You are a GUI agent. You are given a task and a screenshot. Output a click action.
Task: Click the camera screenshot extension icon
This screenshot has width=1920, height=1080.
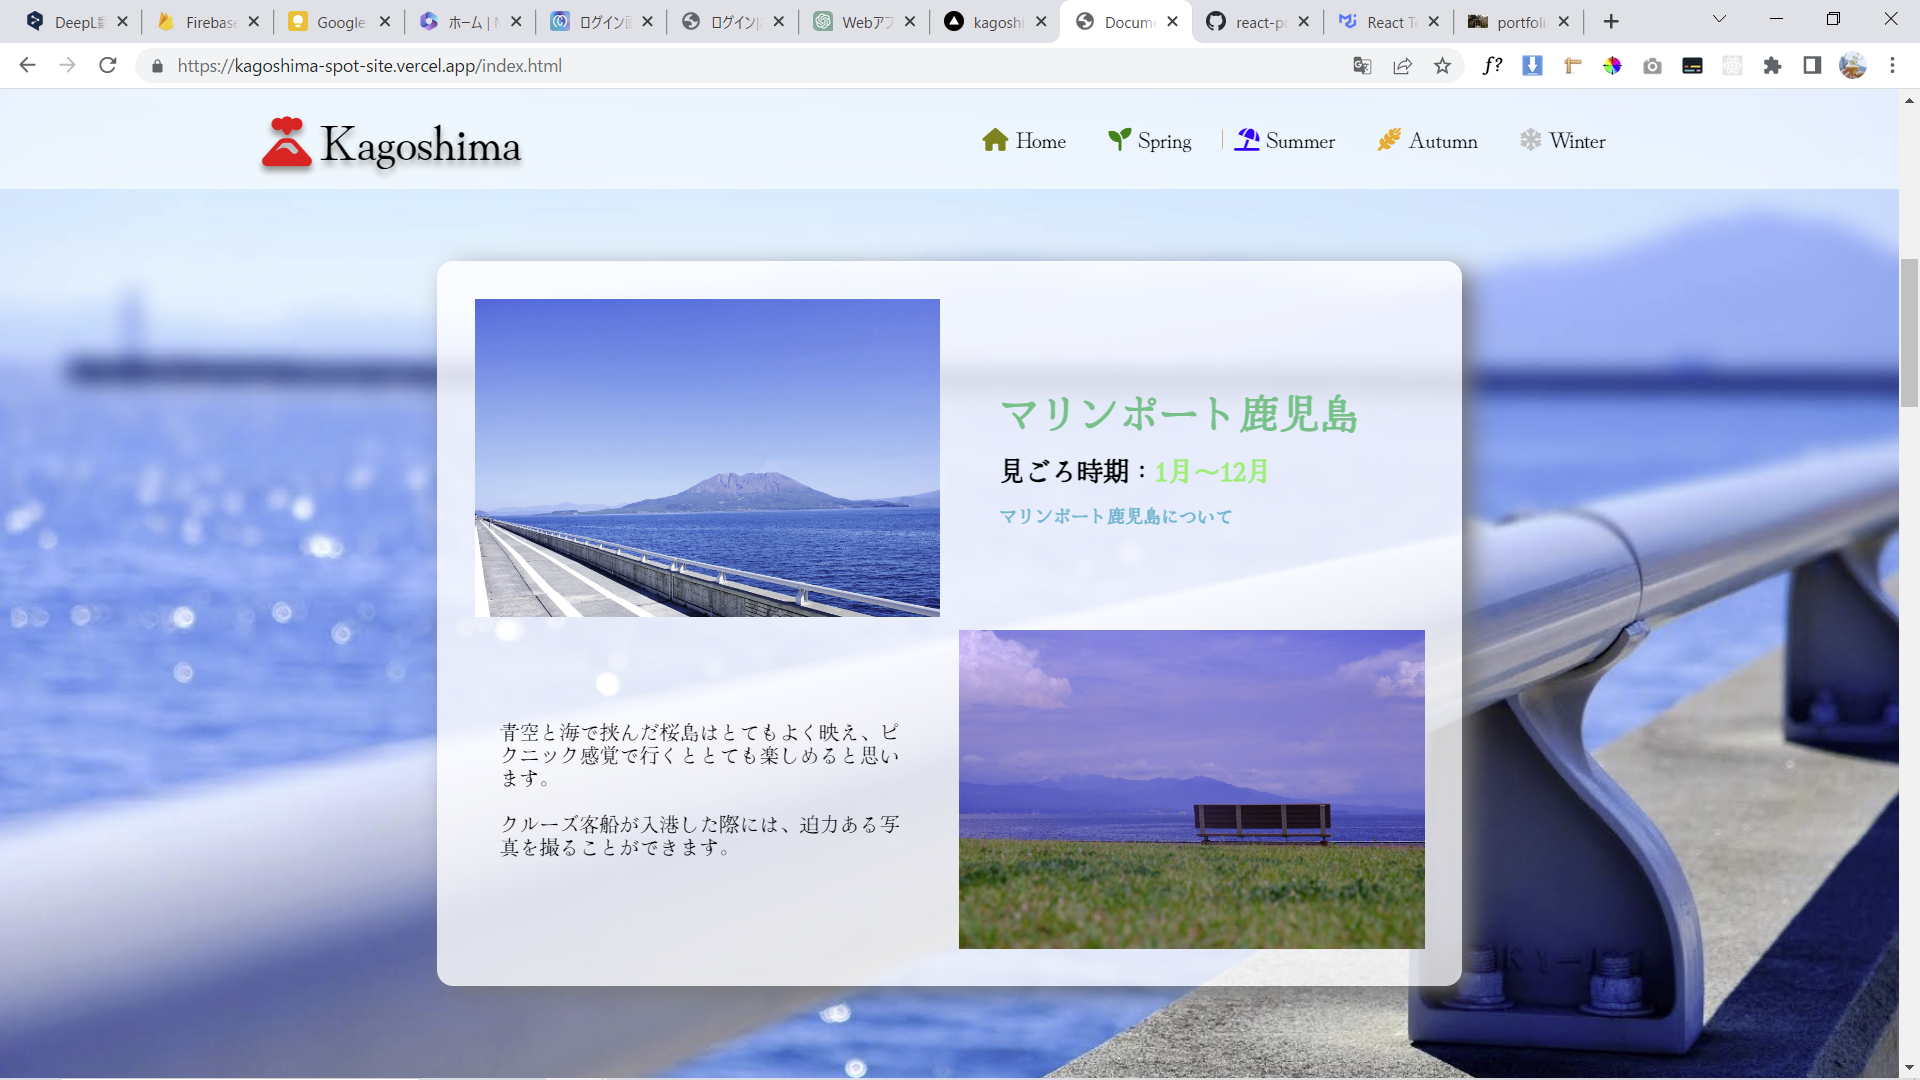[1652, 66]
